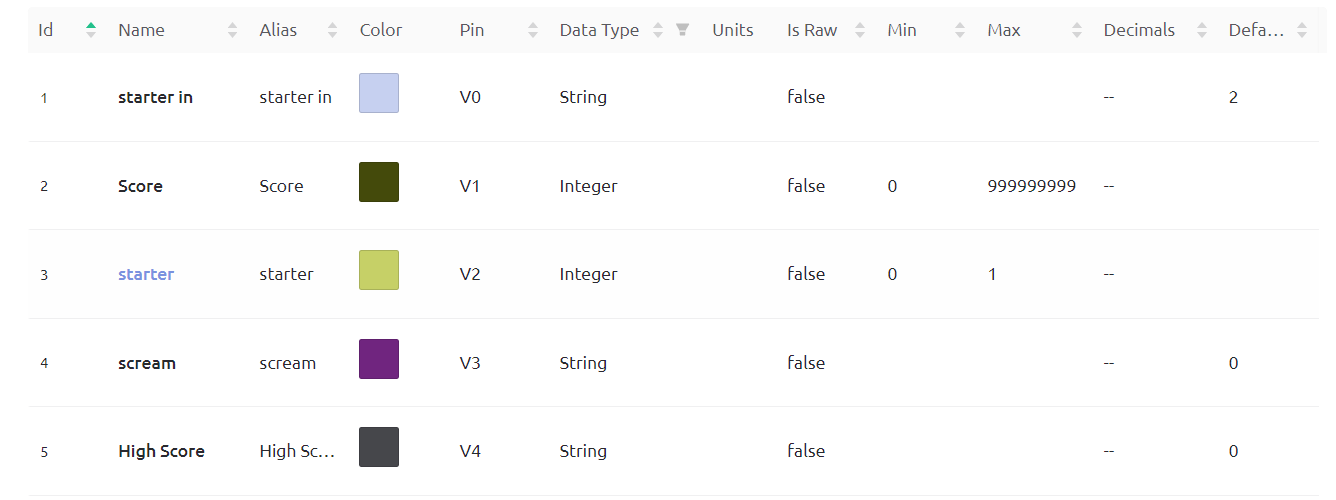The width and height of the screenshot is (1336, 500).
Task: Click the Data Type sort arrows
Action: [x=659, y=30]
